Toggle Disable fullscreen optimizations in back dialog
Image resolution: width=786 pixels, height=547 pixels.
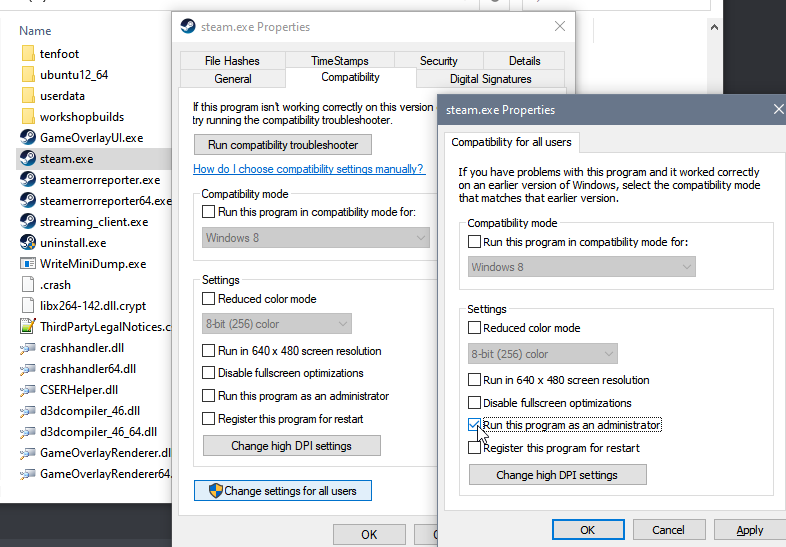point(209,373)
